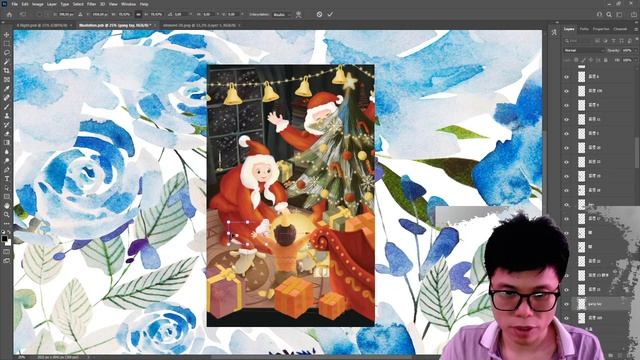
Task: Click the foreground color swatch
Action: click(4, 239)
